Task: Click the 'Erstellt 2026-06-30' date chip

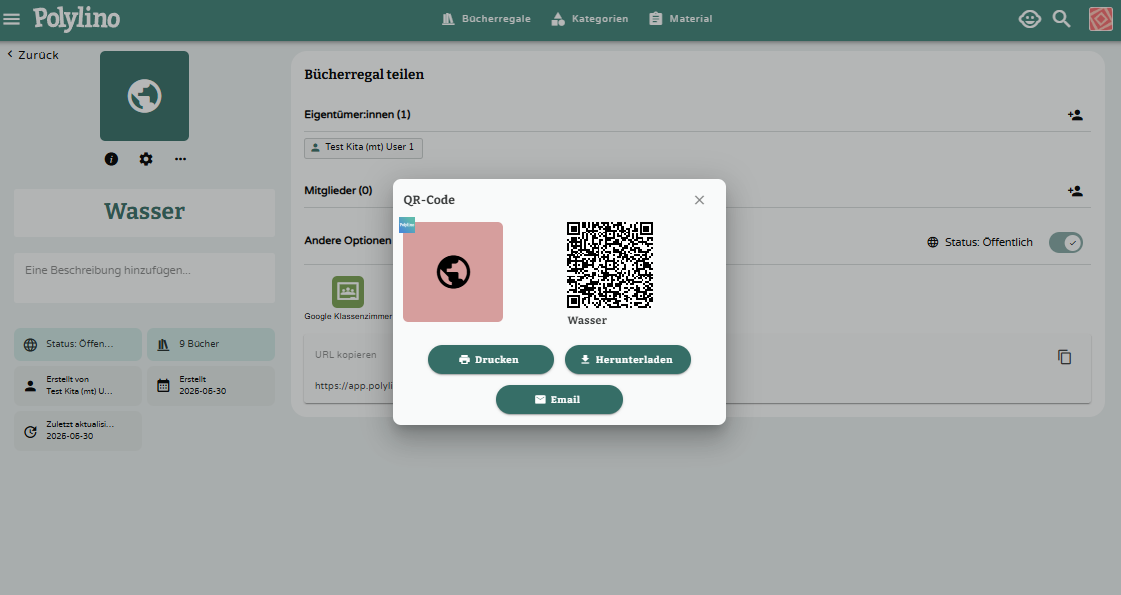Action: pos(211,385)
